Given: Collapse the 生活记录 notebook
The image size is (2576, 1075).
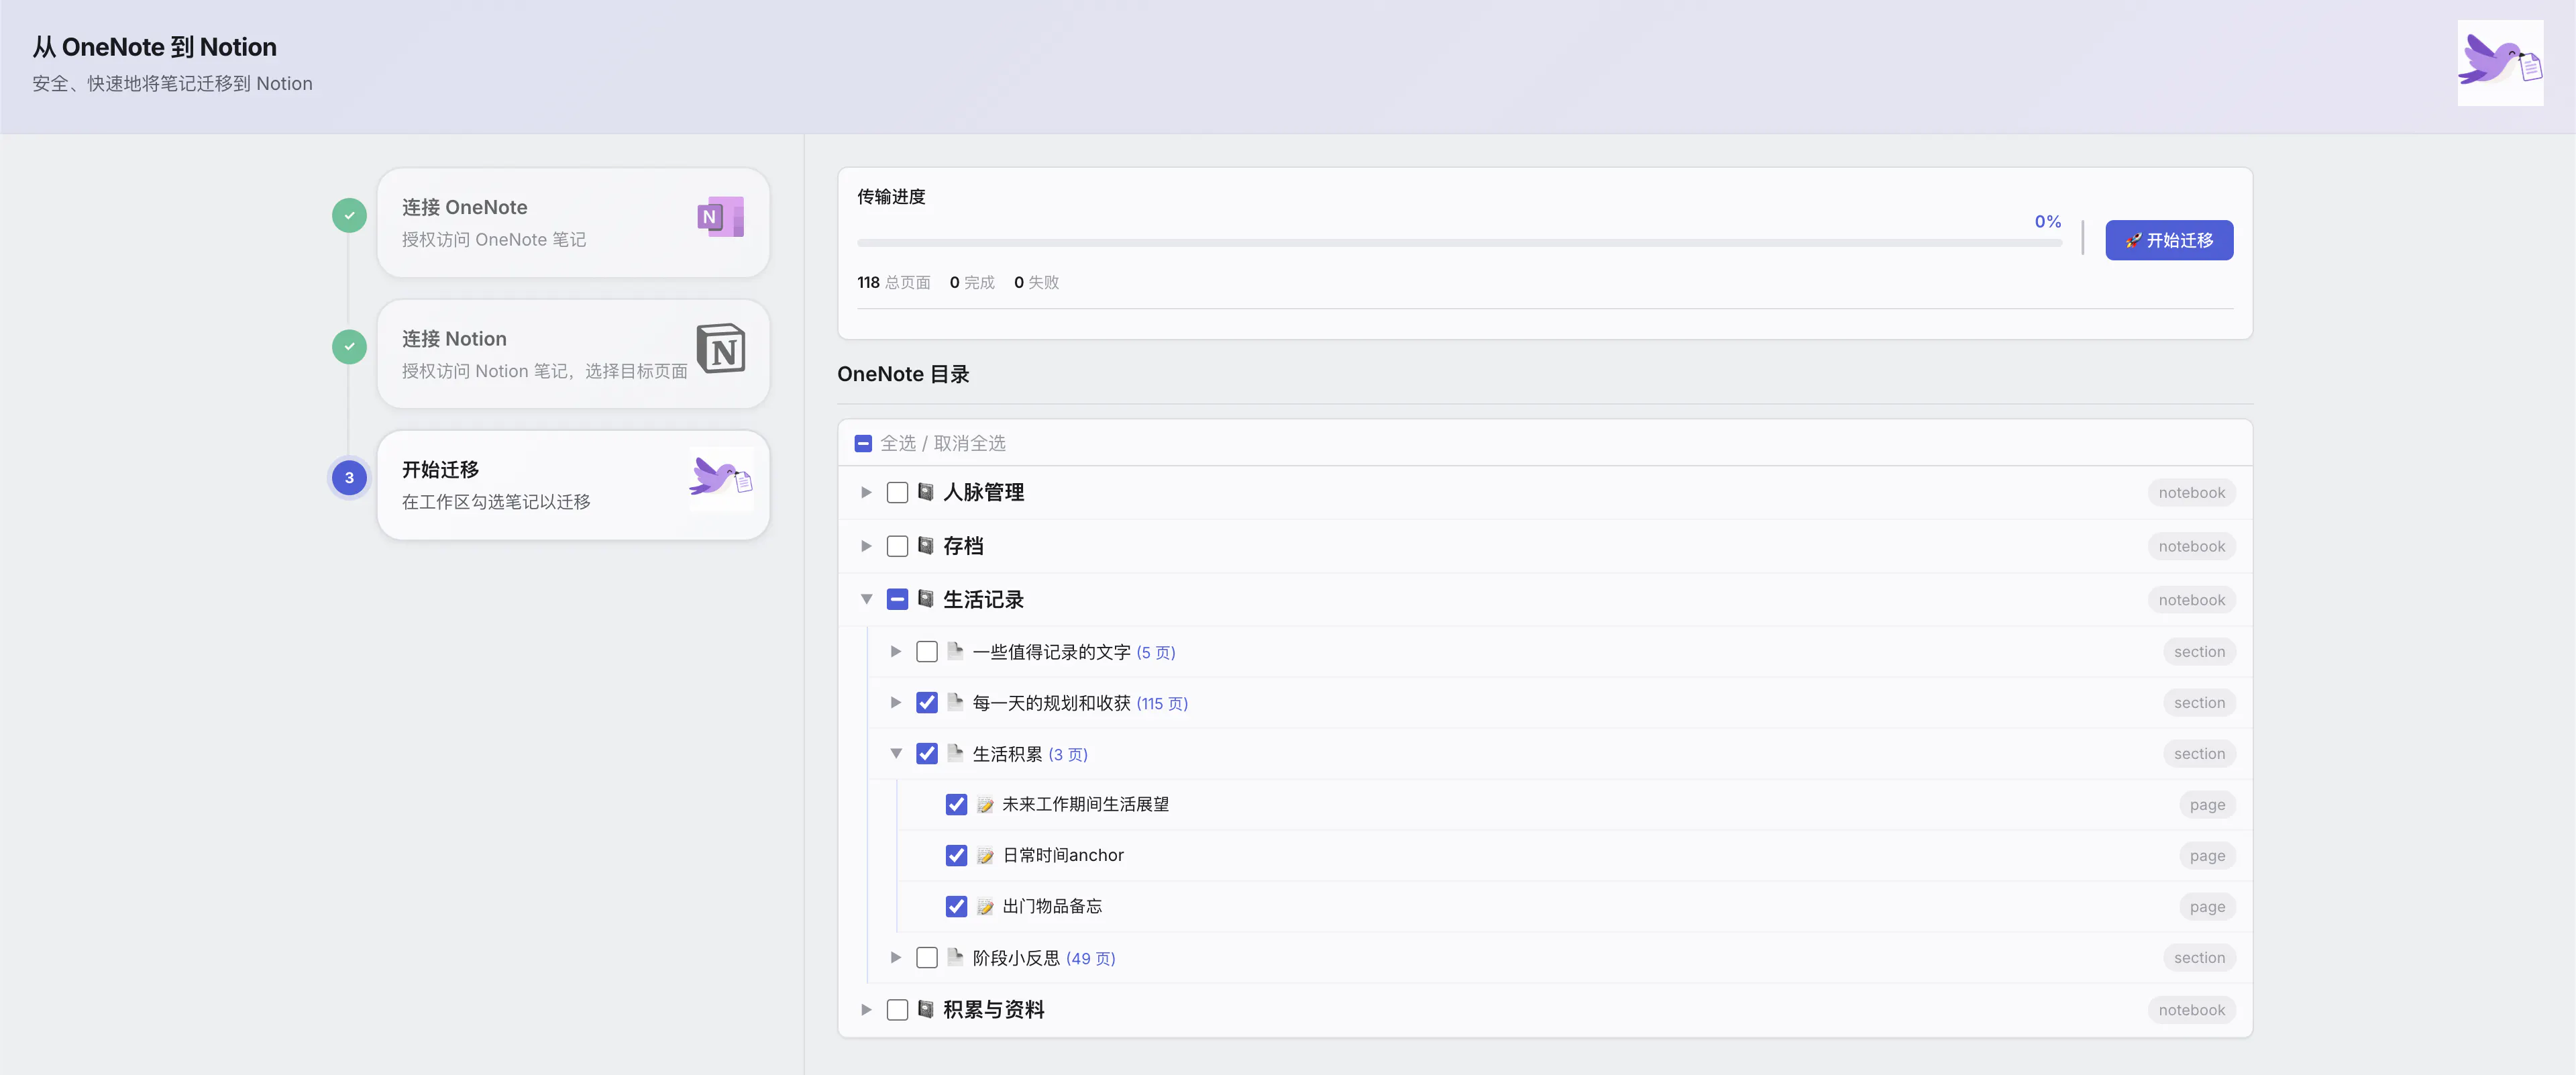Looking at the screenshot, I should click(x=866, y=599).
